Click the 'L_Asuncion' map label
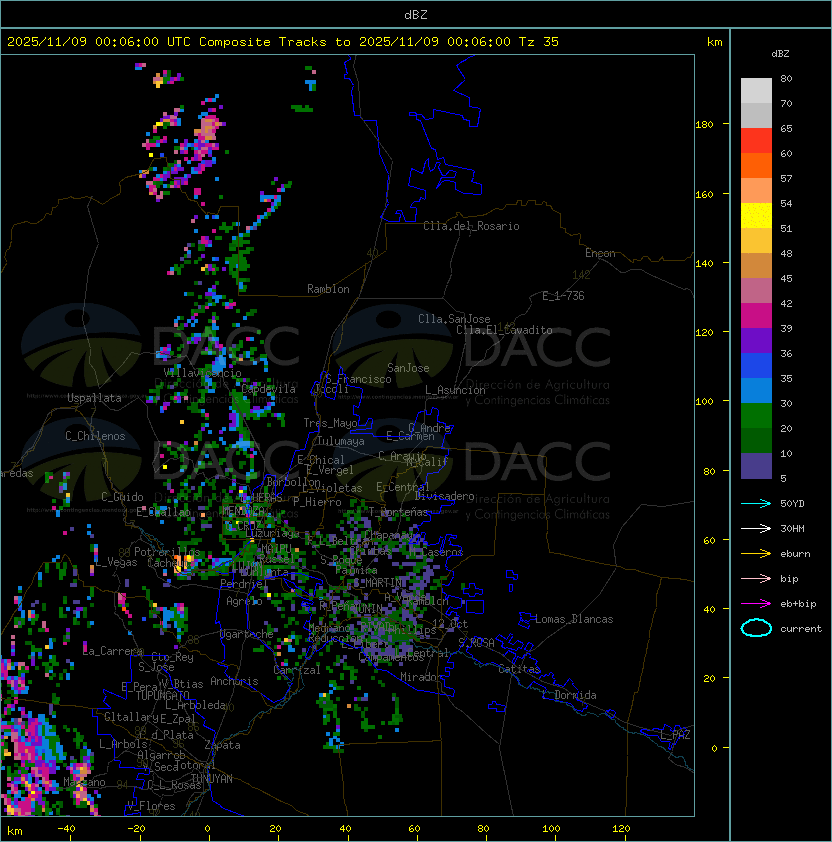The width and height of the screenshot is (832, 842). (455, 390)
